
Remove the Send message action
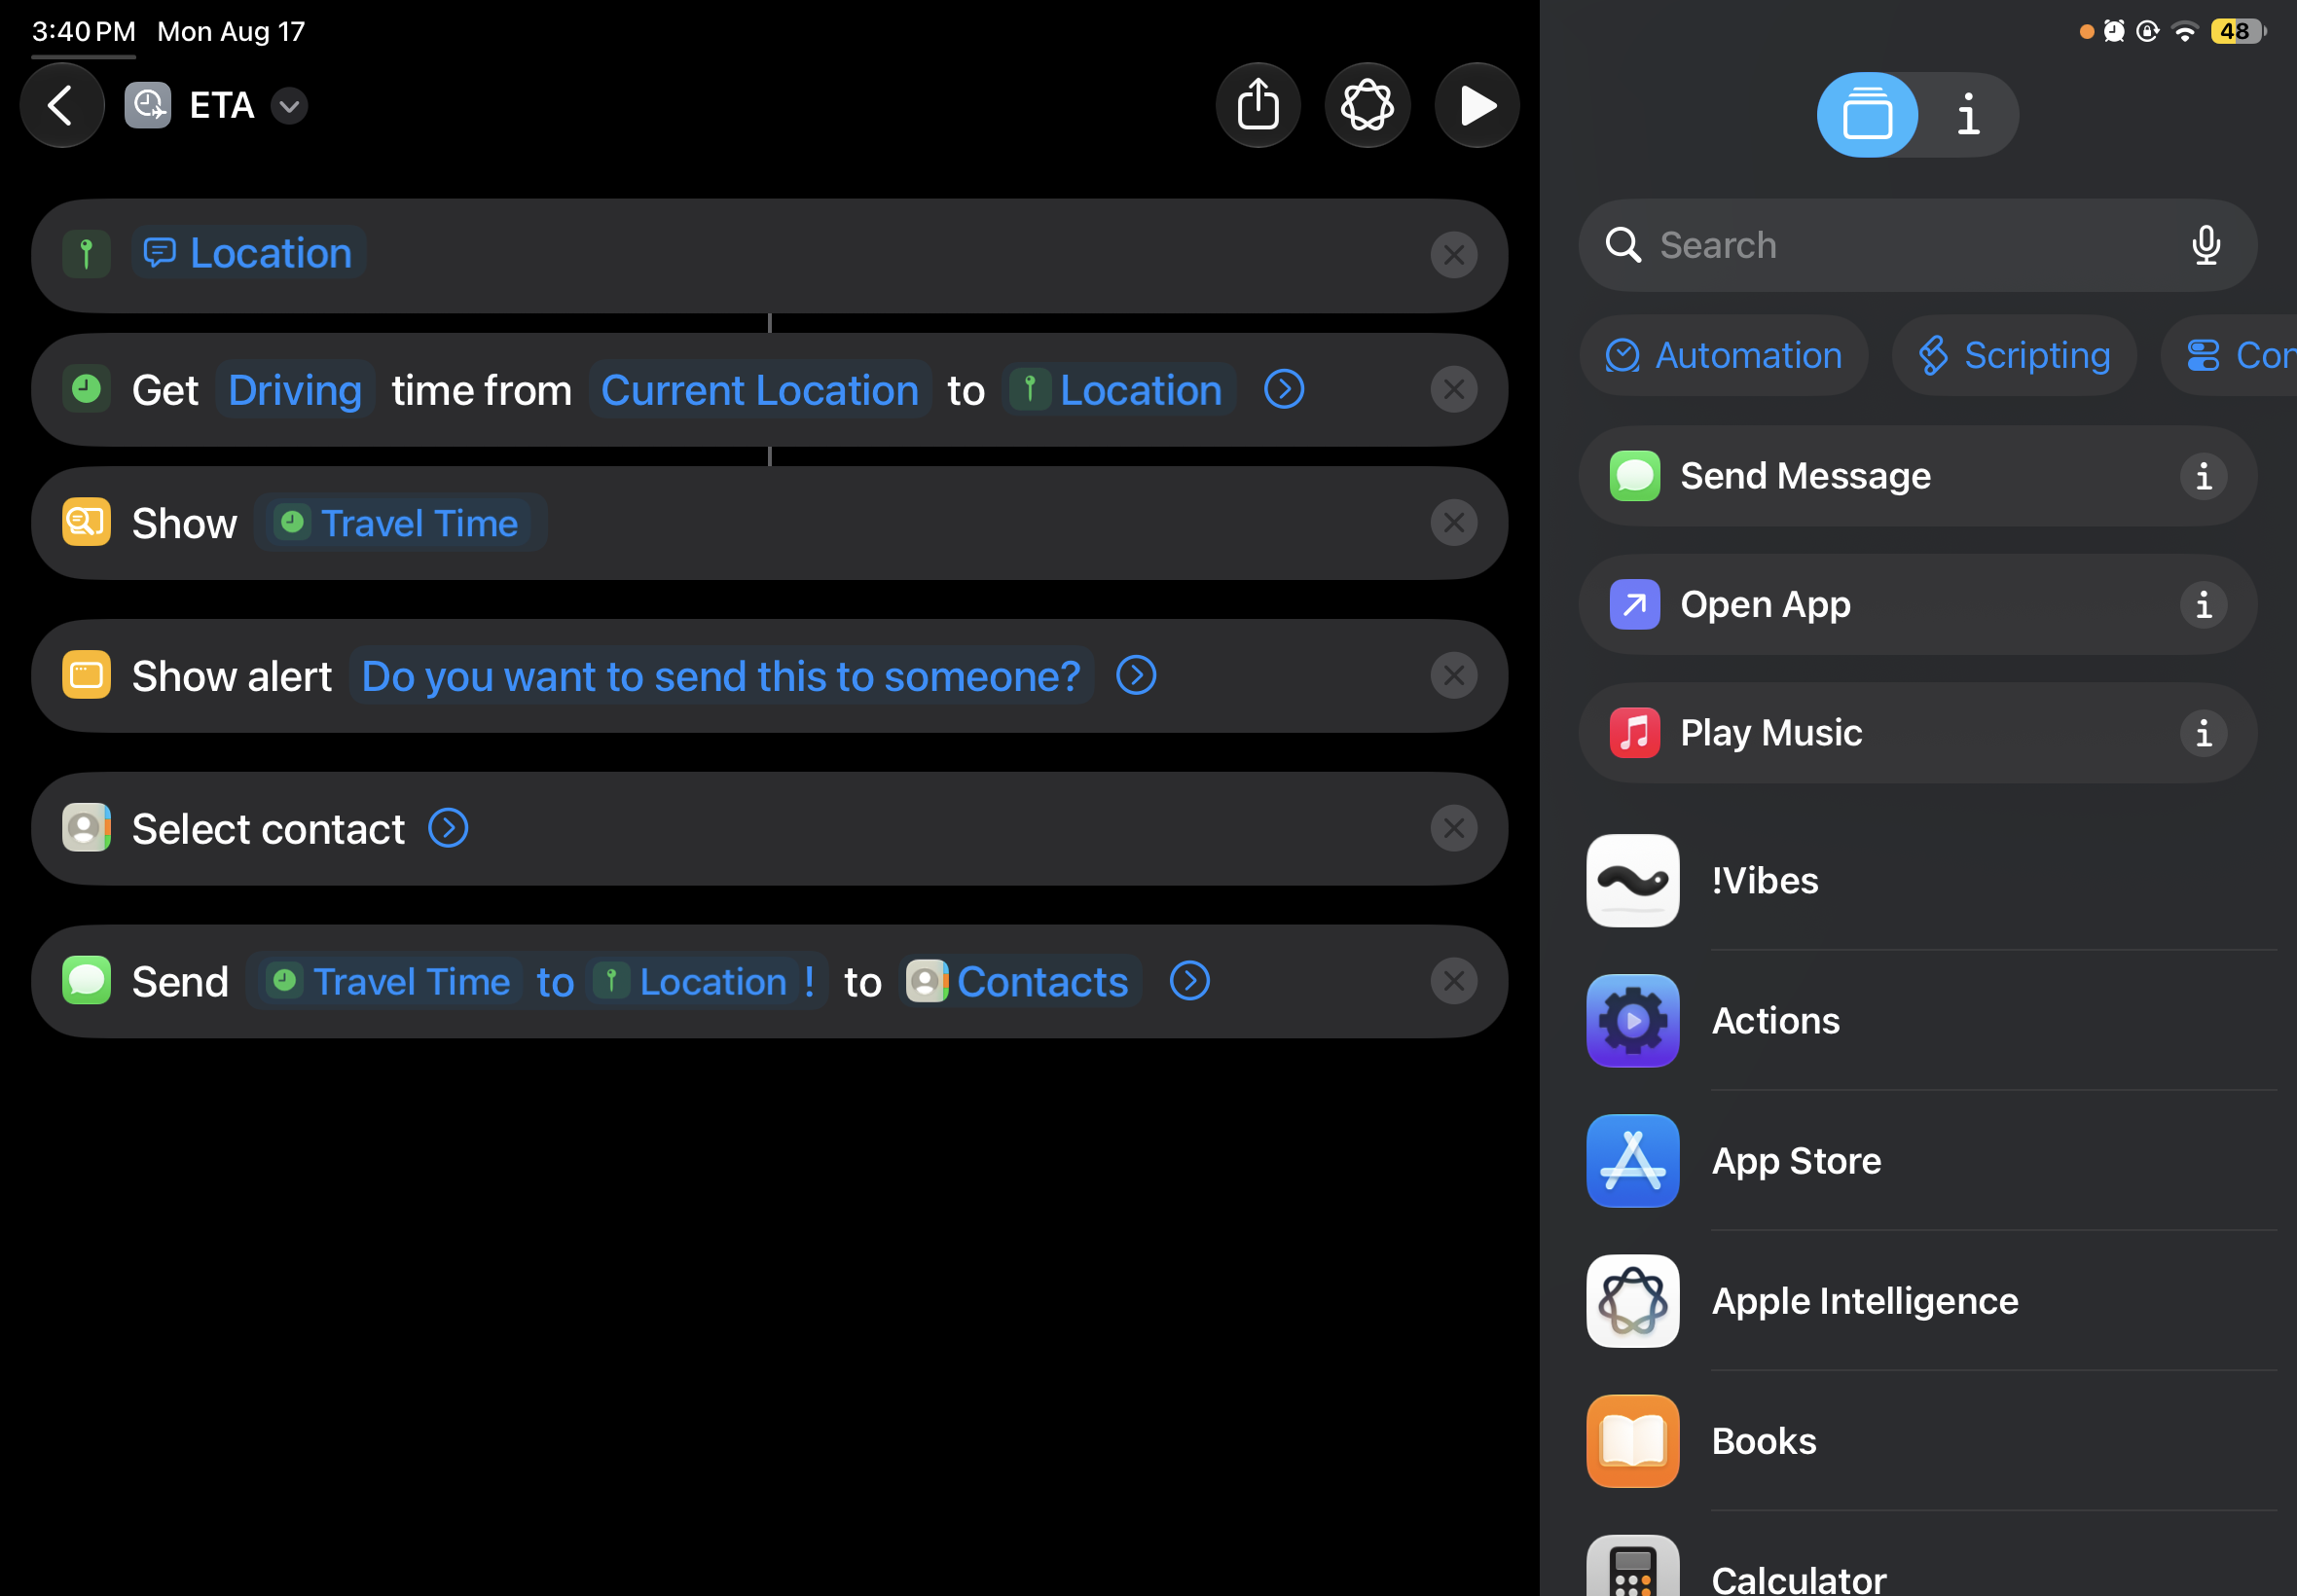tap(1453, 982)
